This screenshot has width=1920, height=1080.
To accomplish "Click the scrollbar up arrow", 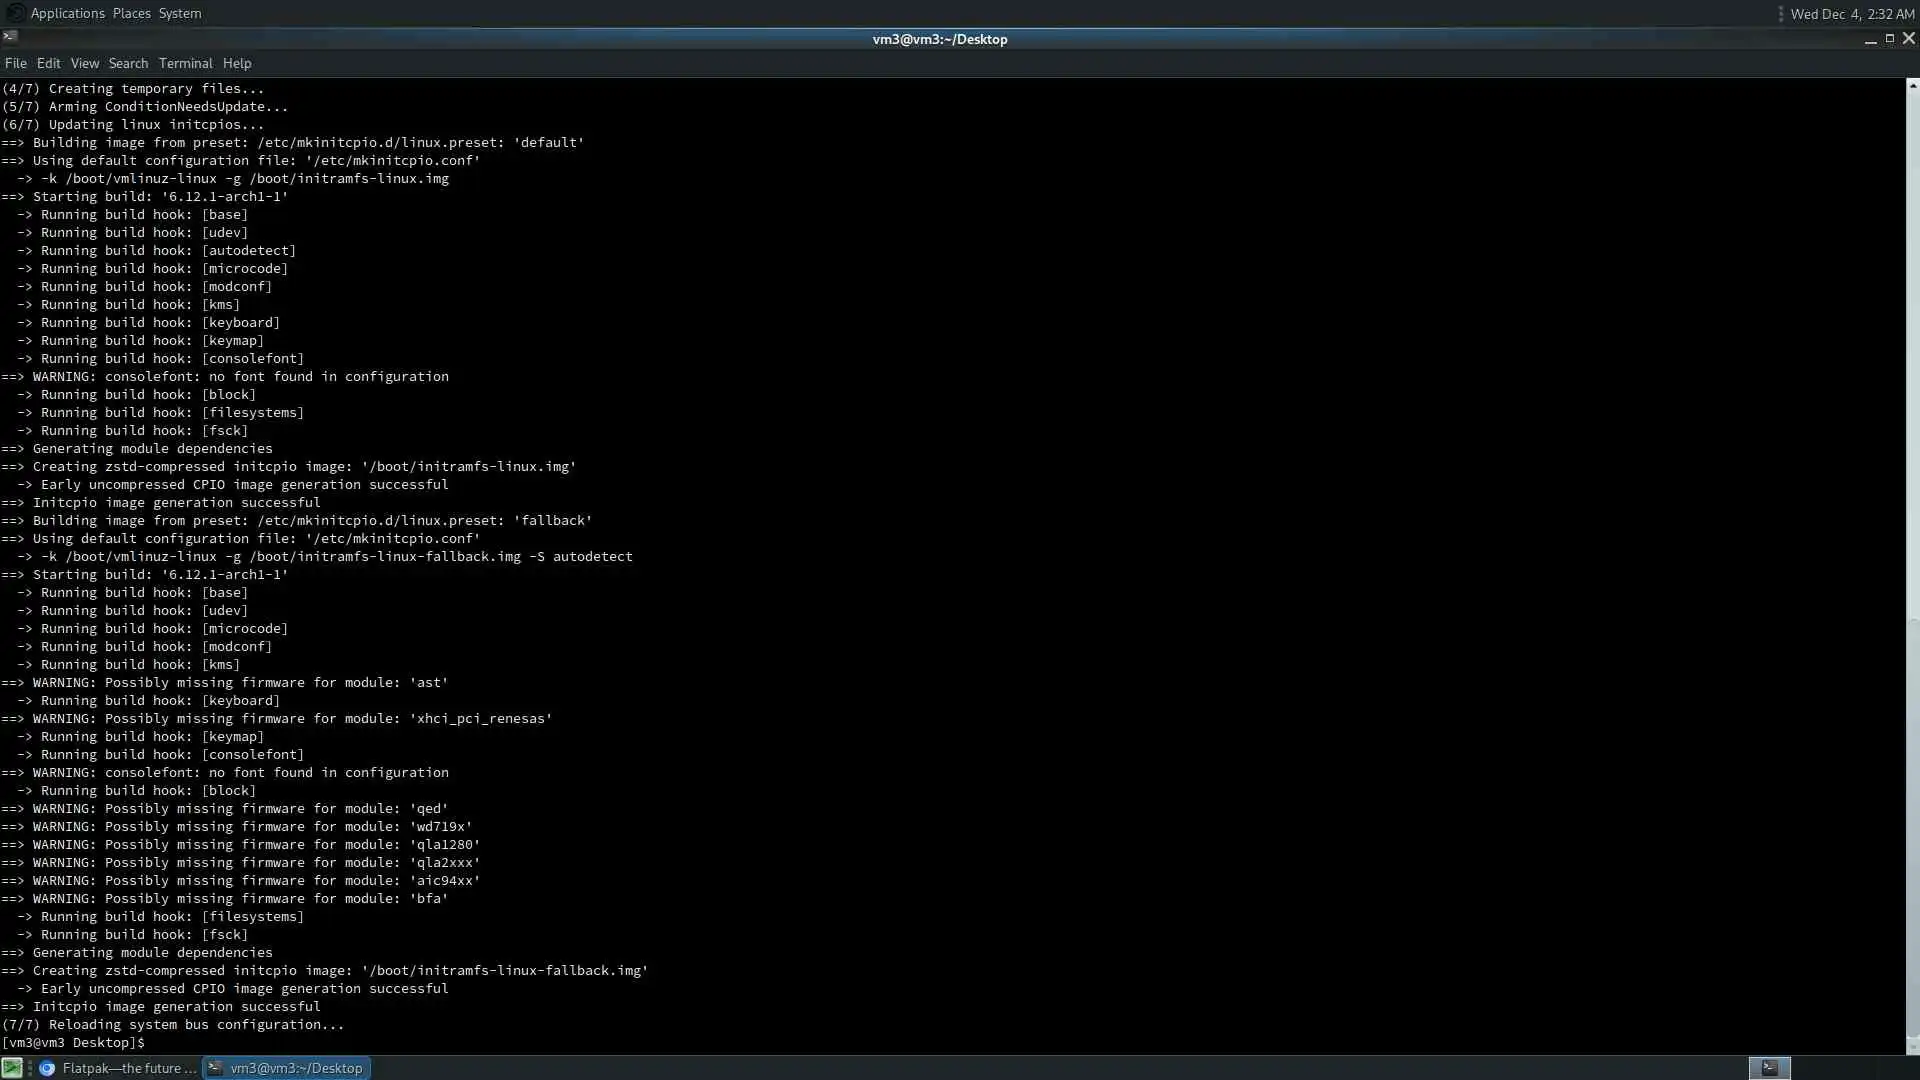I will click(1912, 86).
